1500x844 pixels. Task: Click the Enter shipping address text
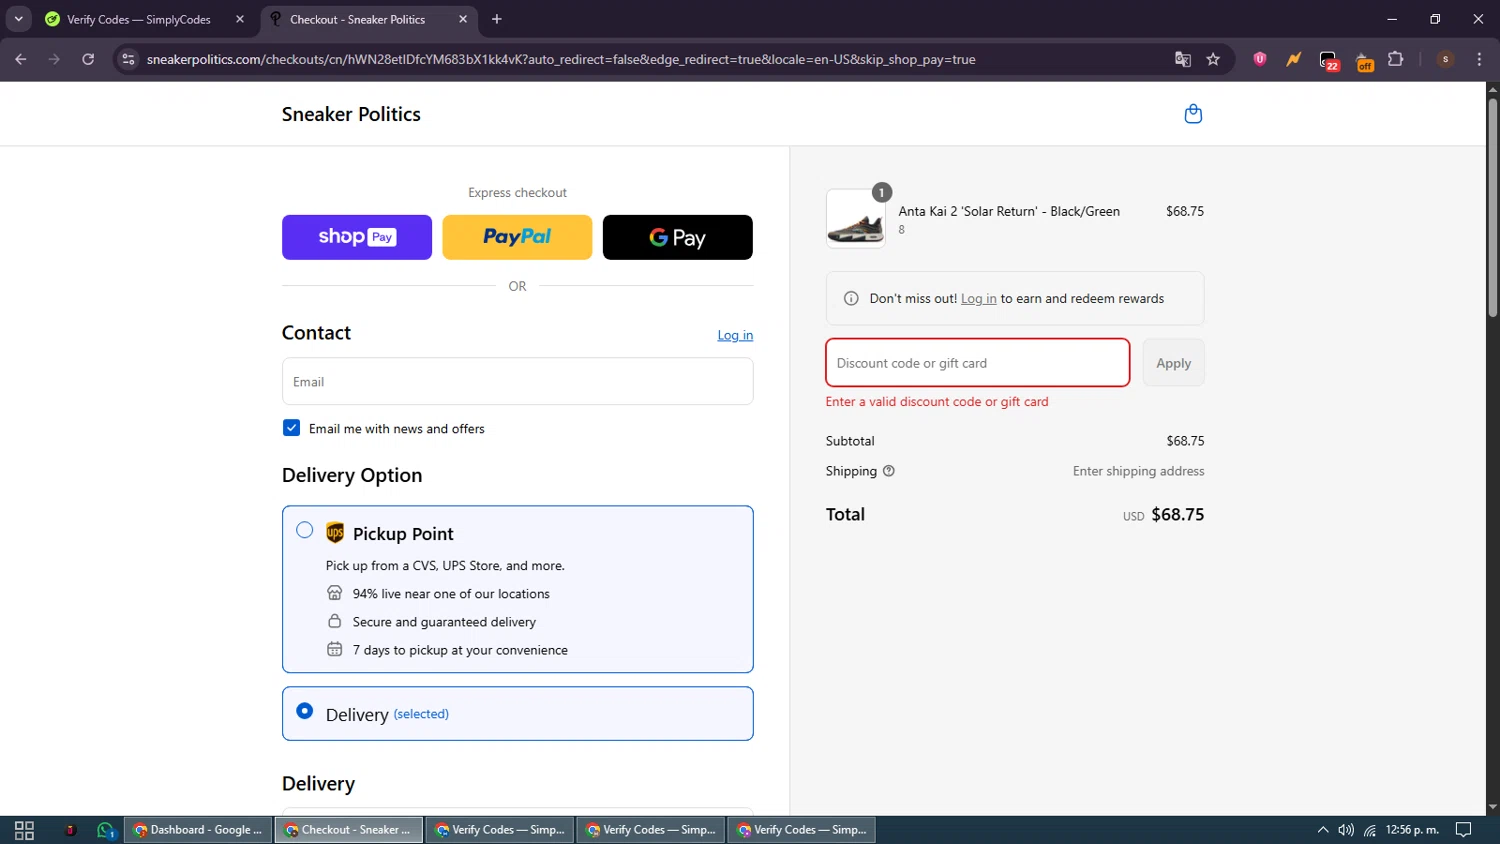point(1138,471)
